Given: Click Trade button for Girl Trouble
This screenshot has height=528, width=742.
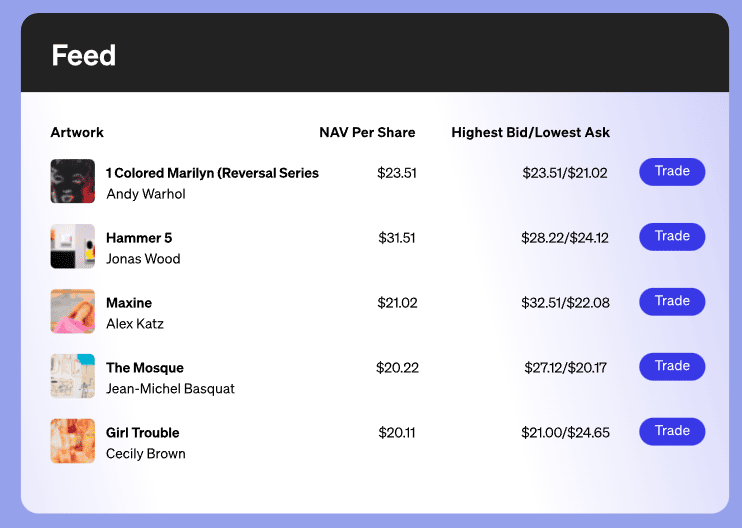Looking at the screenshot, I should coord(672,431).
